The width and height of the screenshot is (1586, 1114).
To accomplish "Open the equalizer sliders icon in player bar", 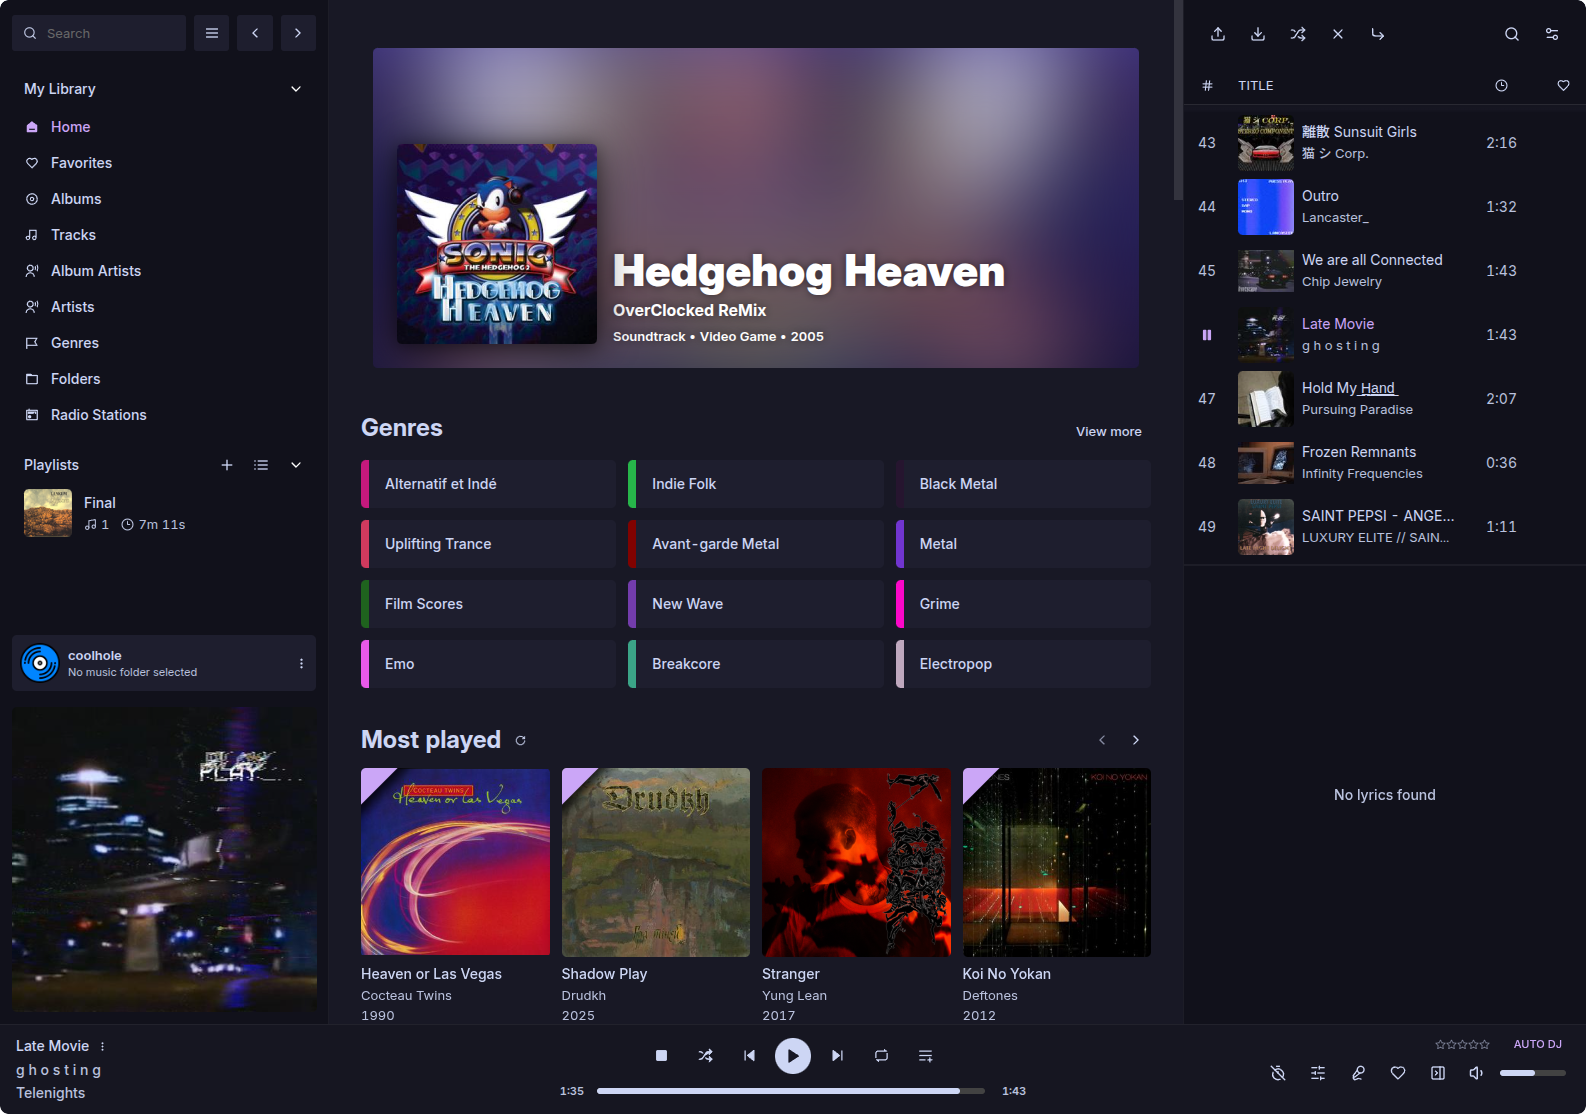I will 1318,1073.
